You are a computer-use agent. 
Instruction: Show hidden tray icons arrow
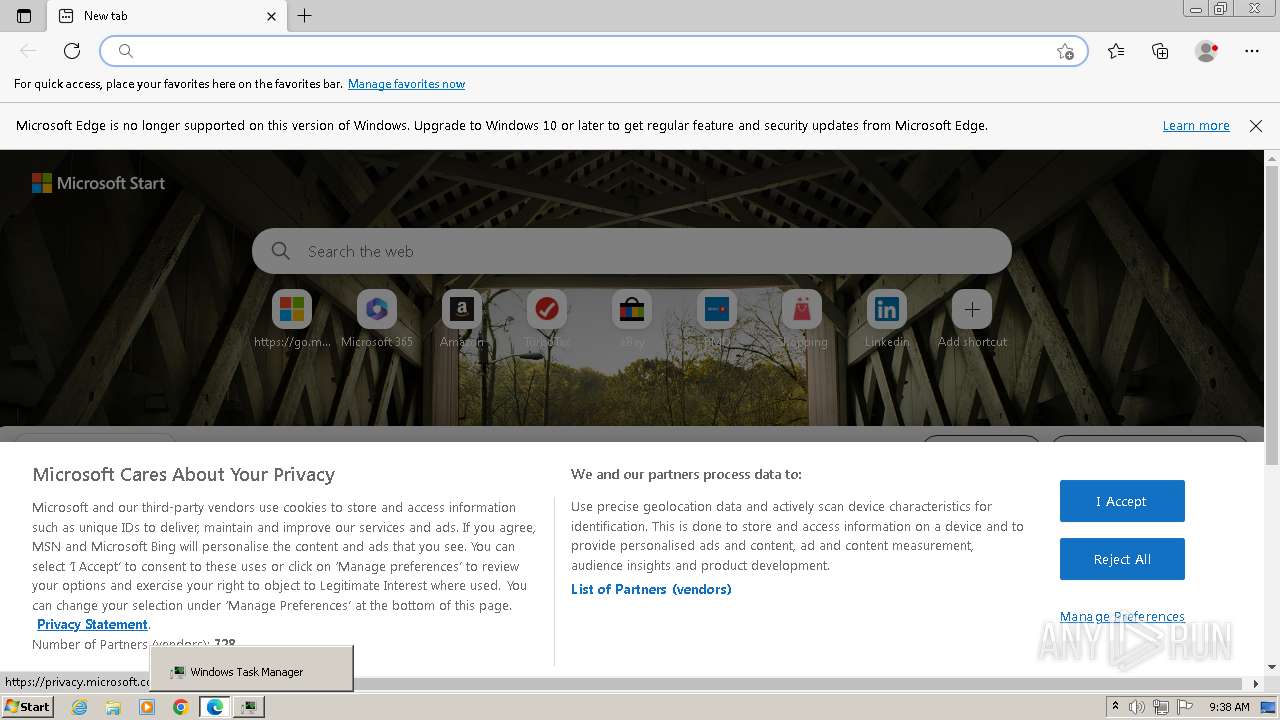coord(1115,707)
